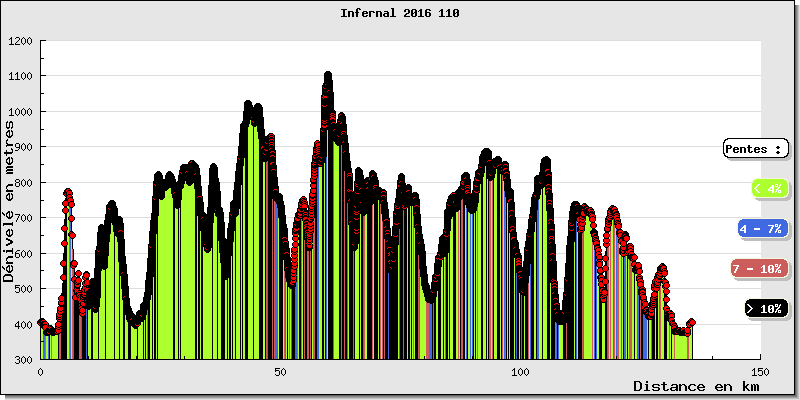Screen dimensions: 800x400
Task: Click the 0 km distance tick label
Action: 40,371
